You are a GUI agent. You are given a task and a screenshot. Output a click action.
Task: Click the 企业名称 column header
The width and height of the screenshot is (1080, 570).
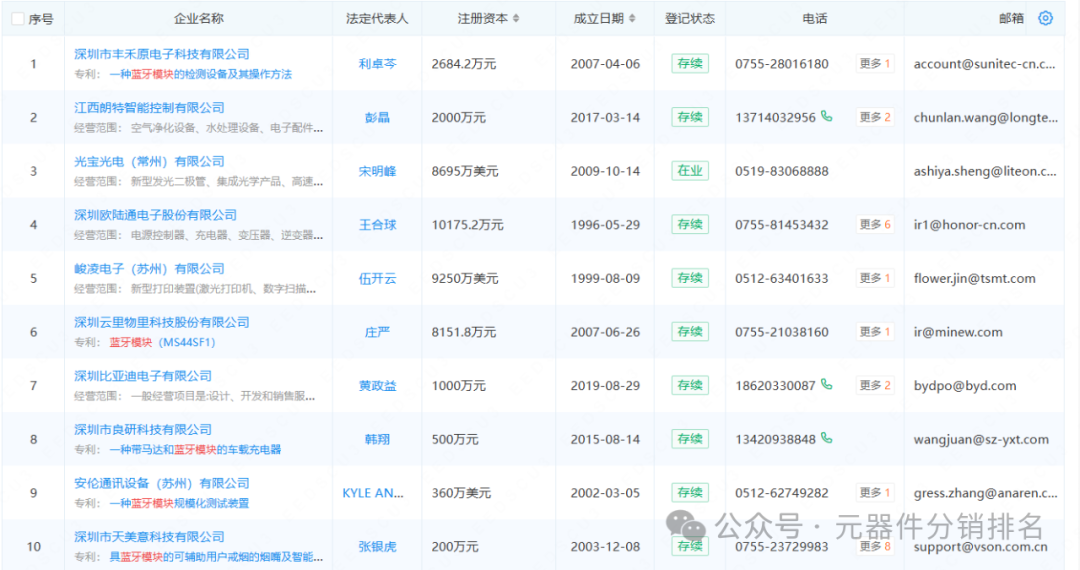(x=198, y=19)
